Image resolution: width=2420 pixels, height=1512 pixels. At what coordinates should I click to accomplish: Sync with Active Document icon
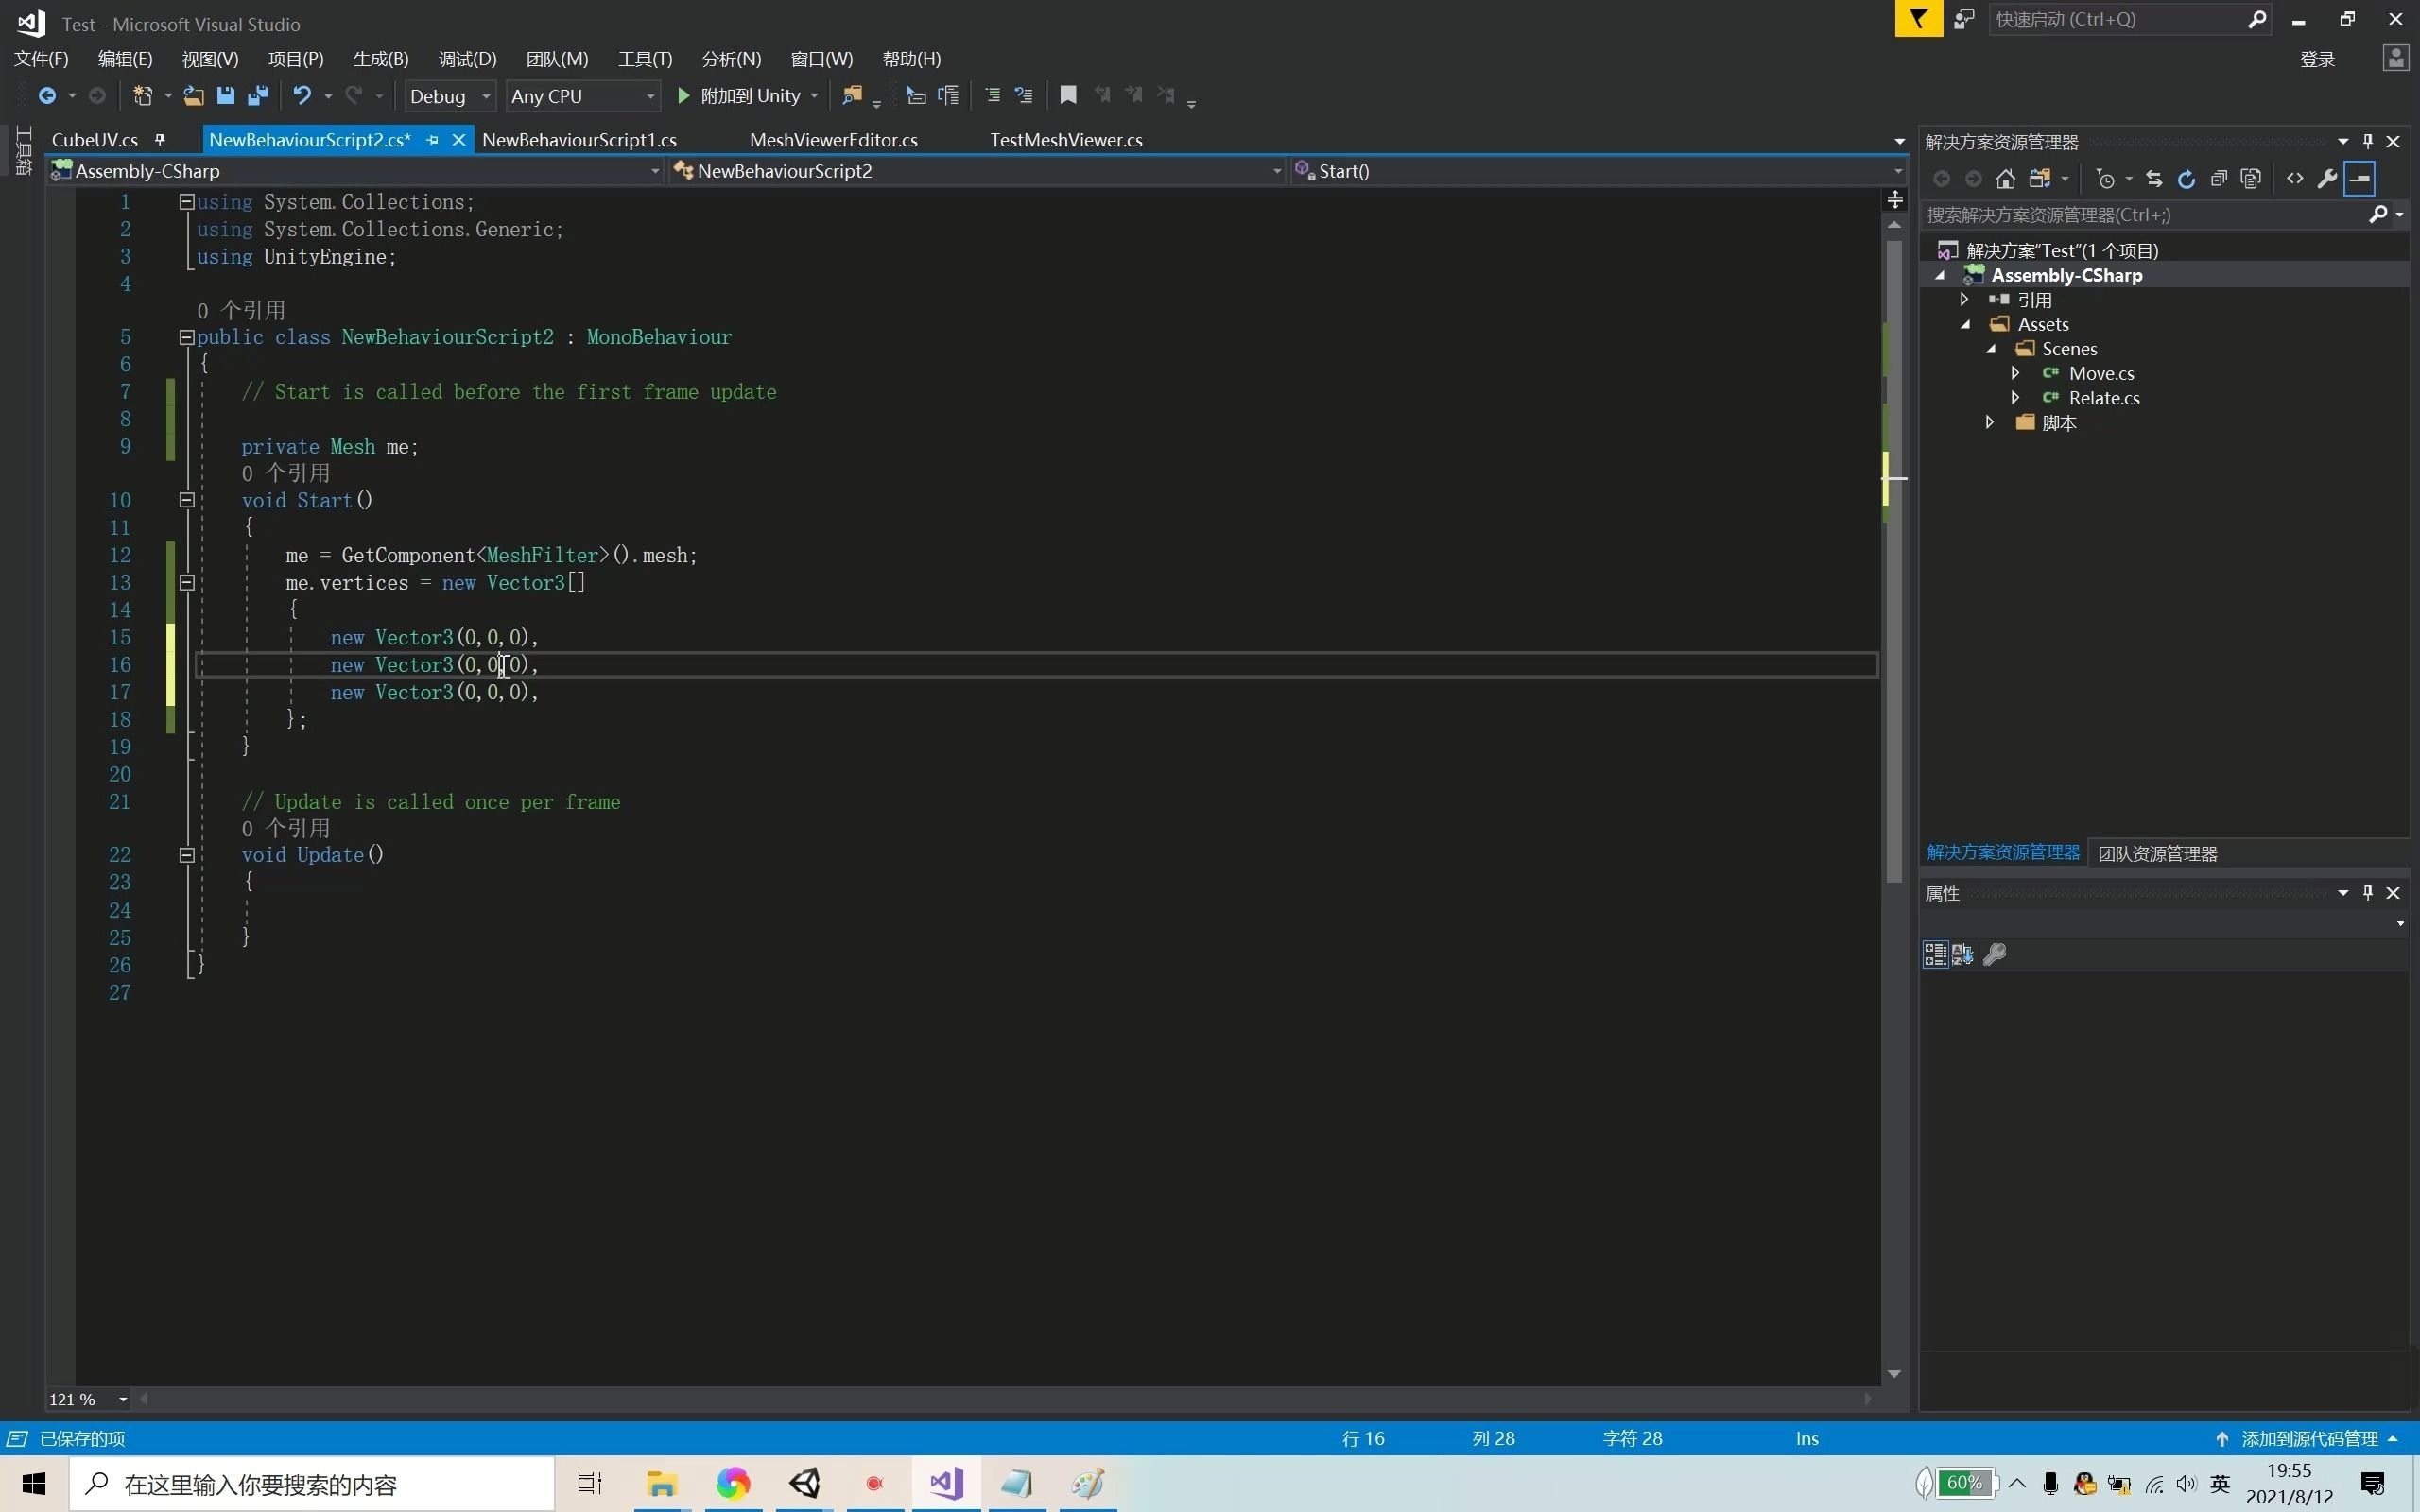point(2154,179)
